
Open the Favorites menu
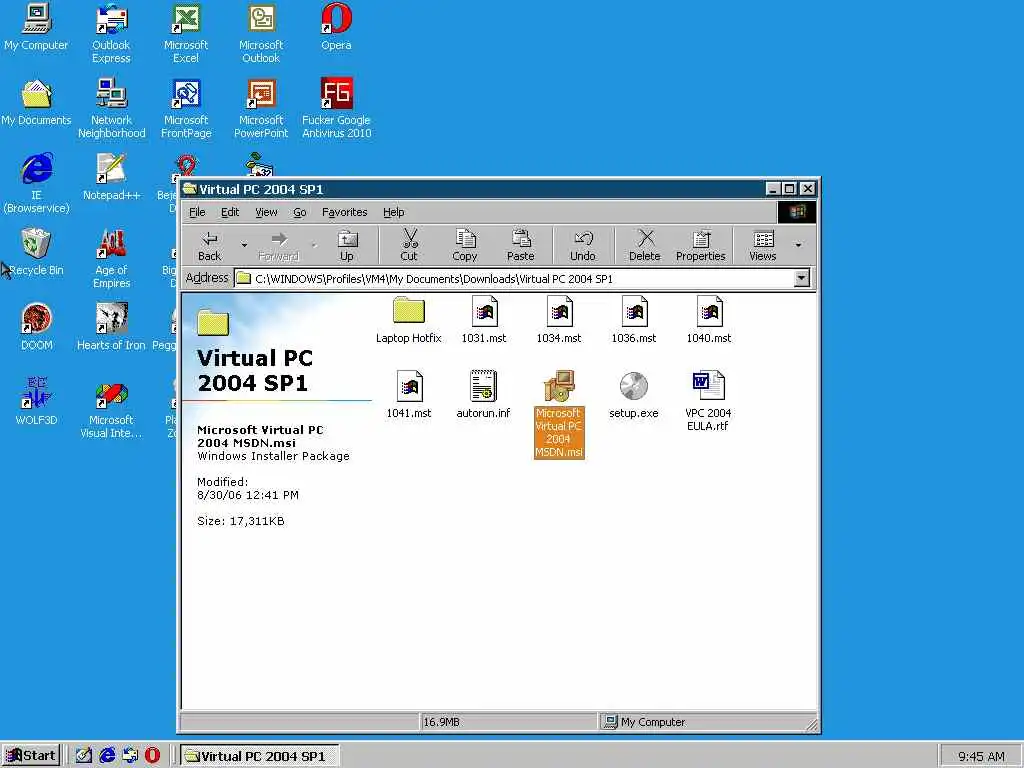[345, 212]
